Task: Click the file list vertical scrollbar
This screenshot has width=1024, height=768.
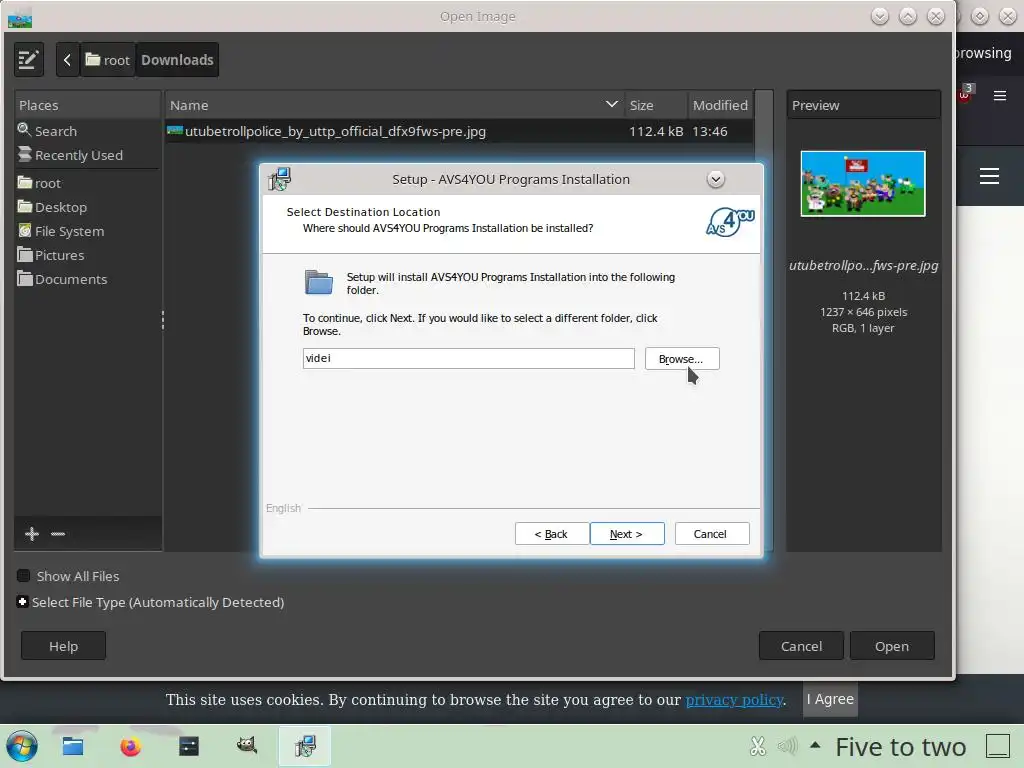Action: click(x=763, y=320)
